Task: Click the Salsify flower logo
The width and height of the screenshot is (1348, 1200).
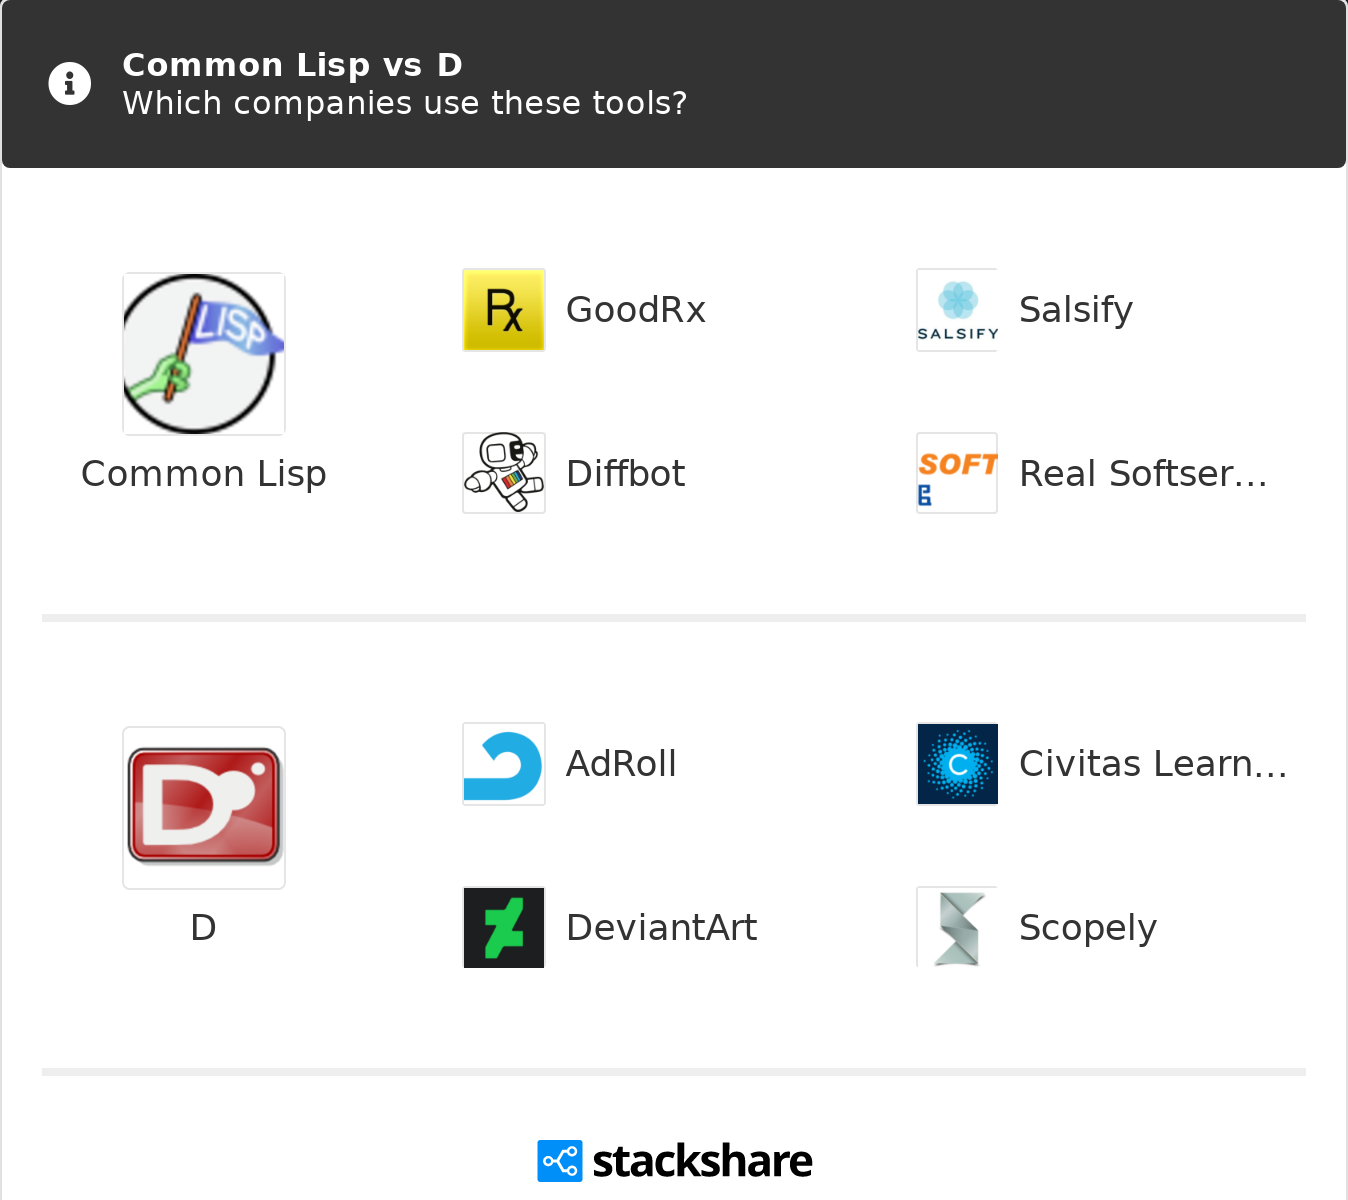Action: click(957, 310)
